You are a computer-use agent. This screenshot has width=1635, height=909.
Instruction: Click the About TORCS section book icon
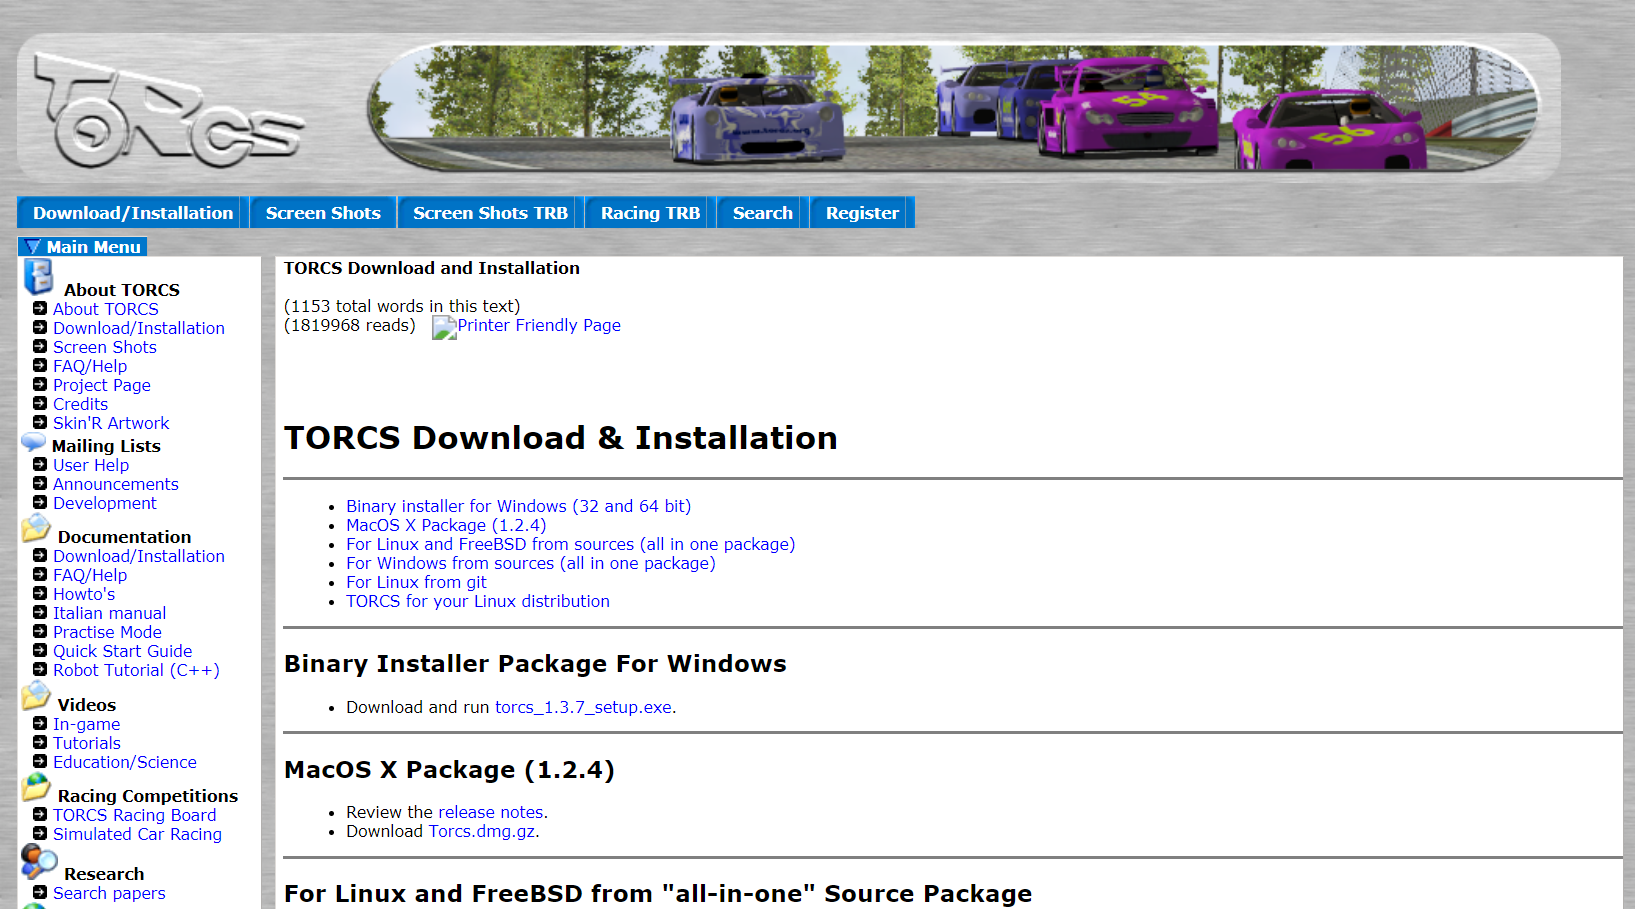pyautogui.click(x=38, y=277)
